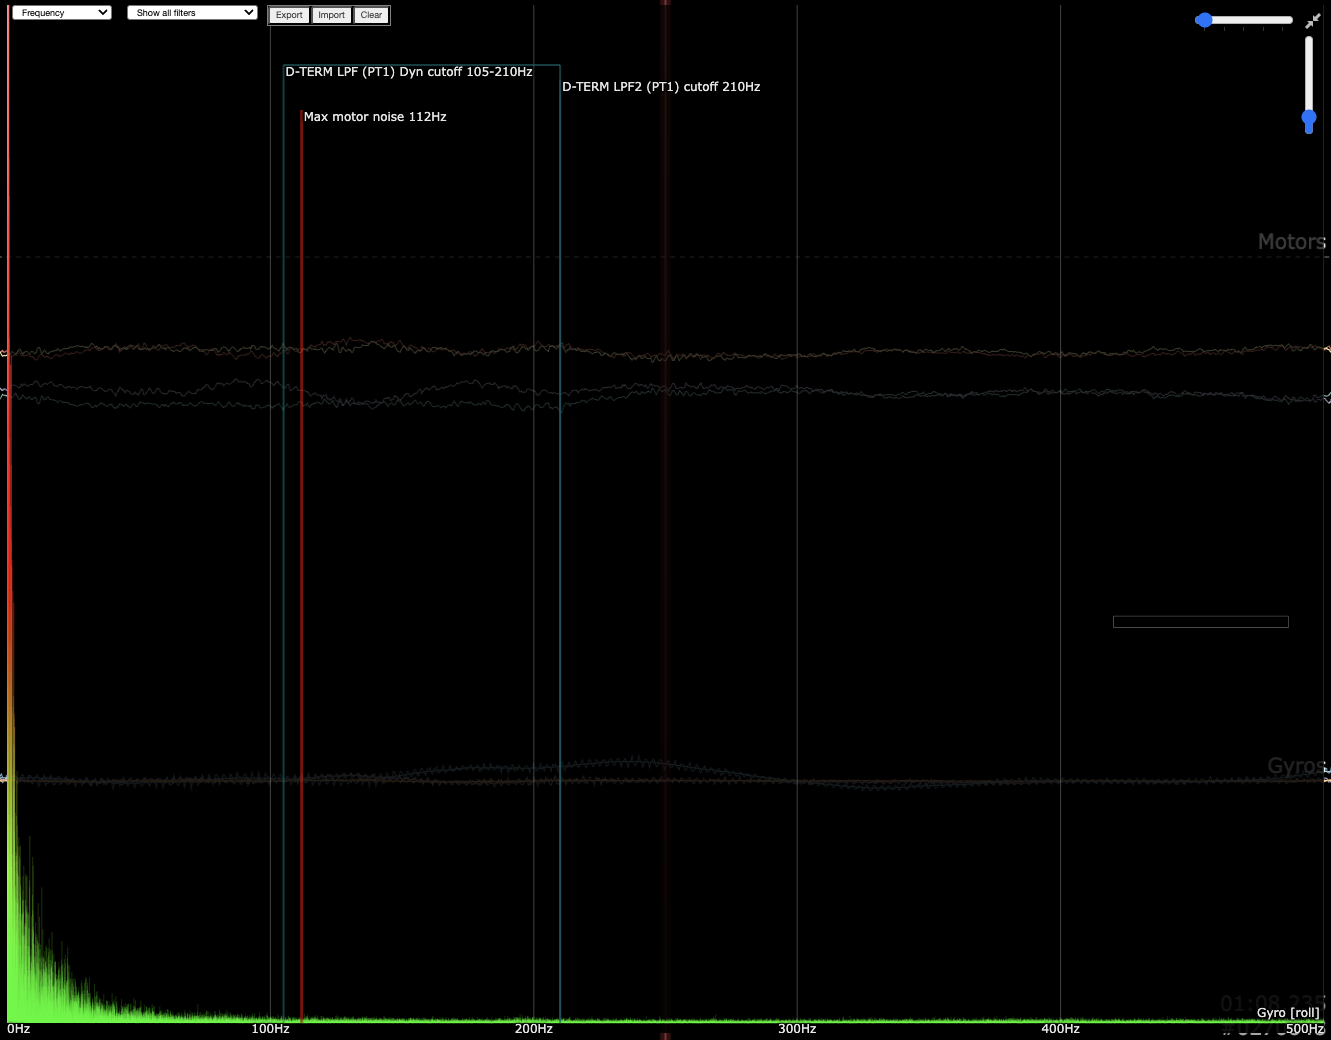The image size is (1331, 1040).
Task: Click the D-TERM LPF2 cutoff 210Hz label
Action: (x=661, y=87)
